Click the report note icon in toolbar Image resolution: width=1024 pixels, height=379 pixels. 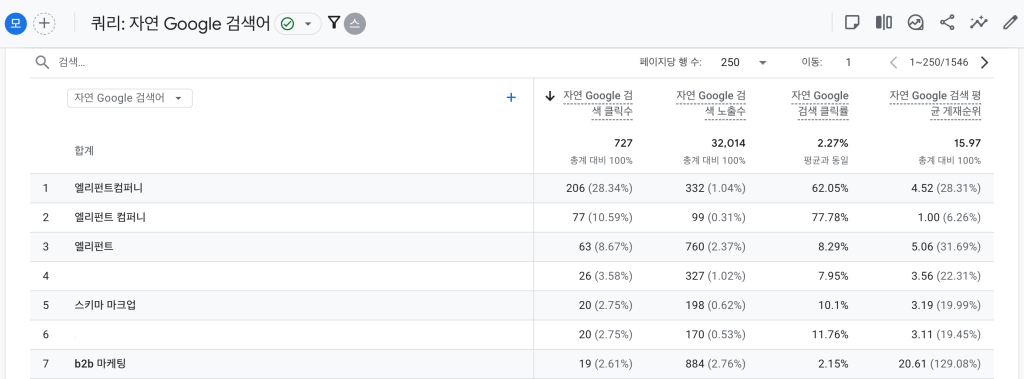(x=852, y=23)
